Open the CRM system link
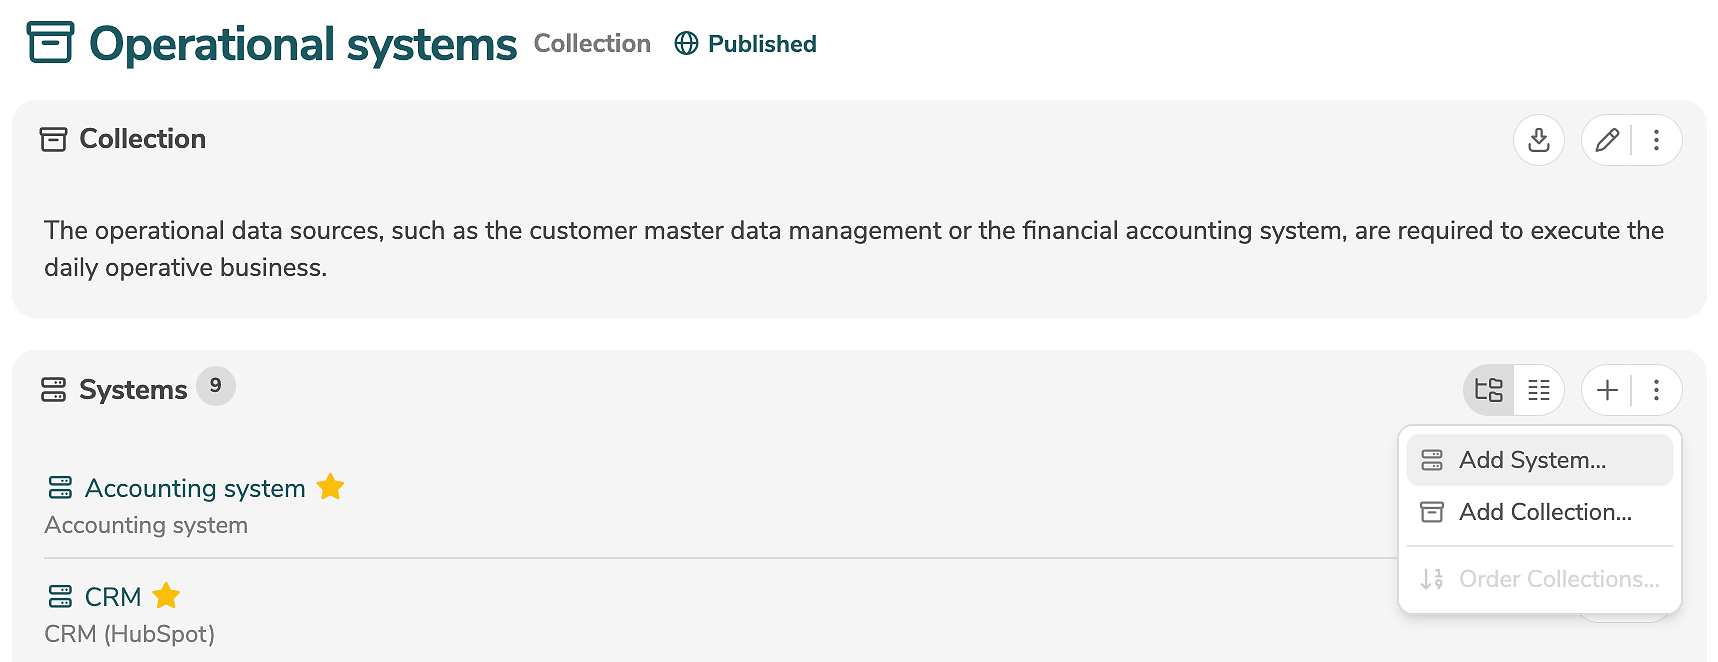 coord(113,597)
